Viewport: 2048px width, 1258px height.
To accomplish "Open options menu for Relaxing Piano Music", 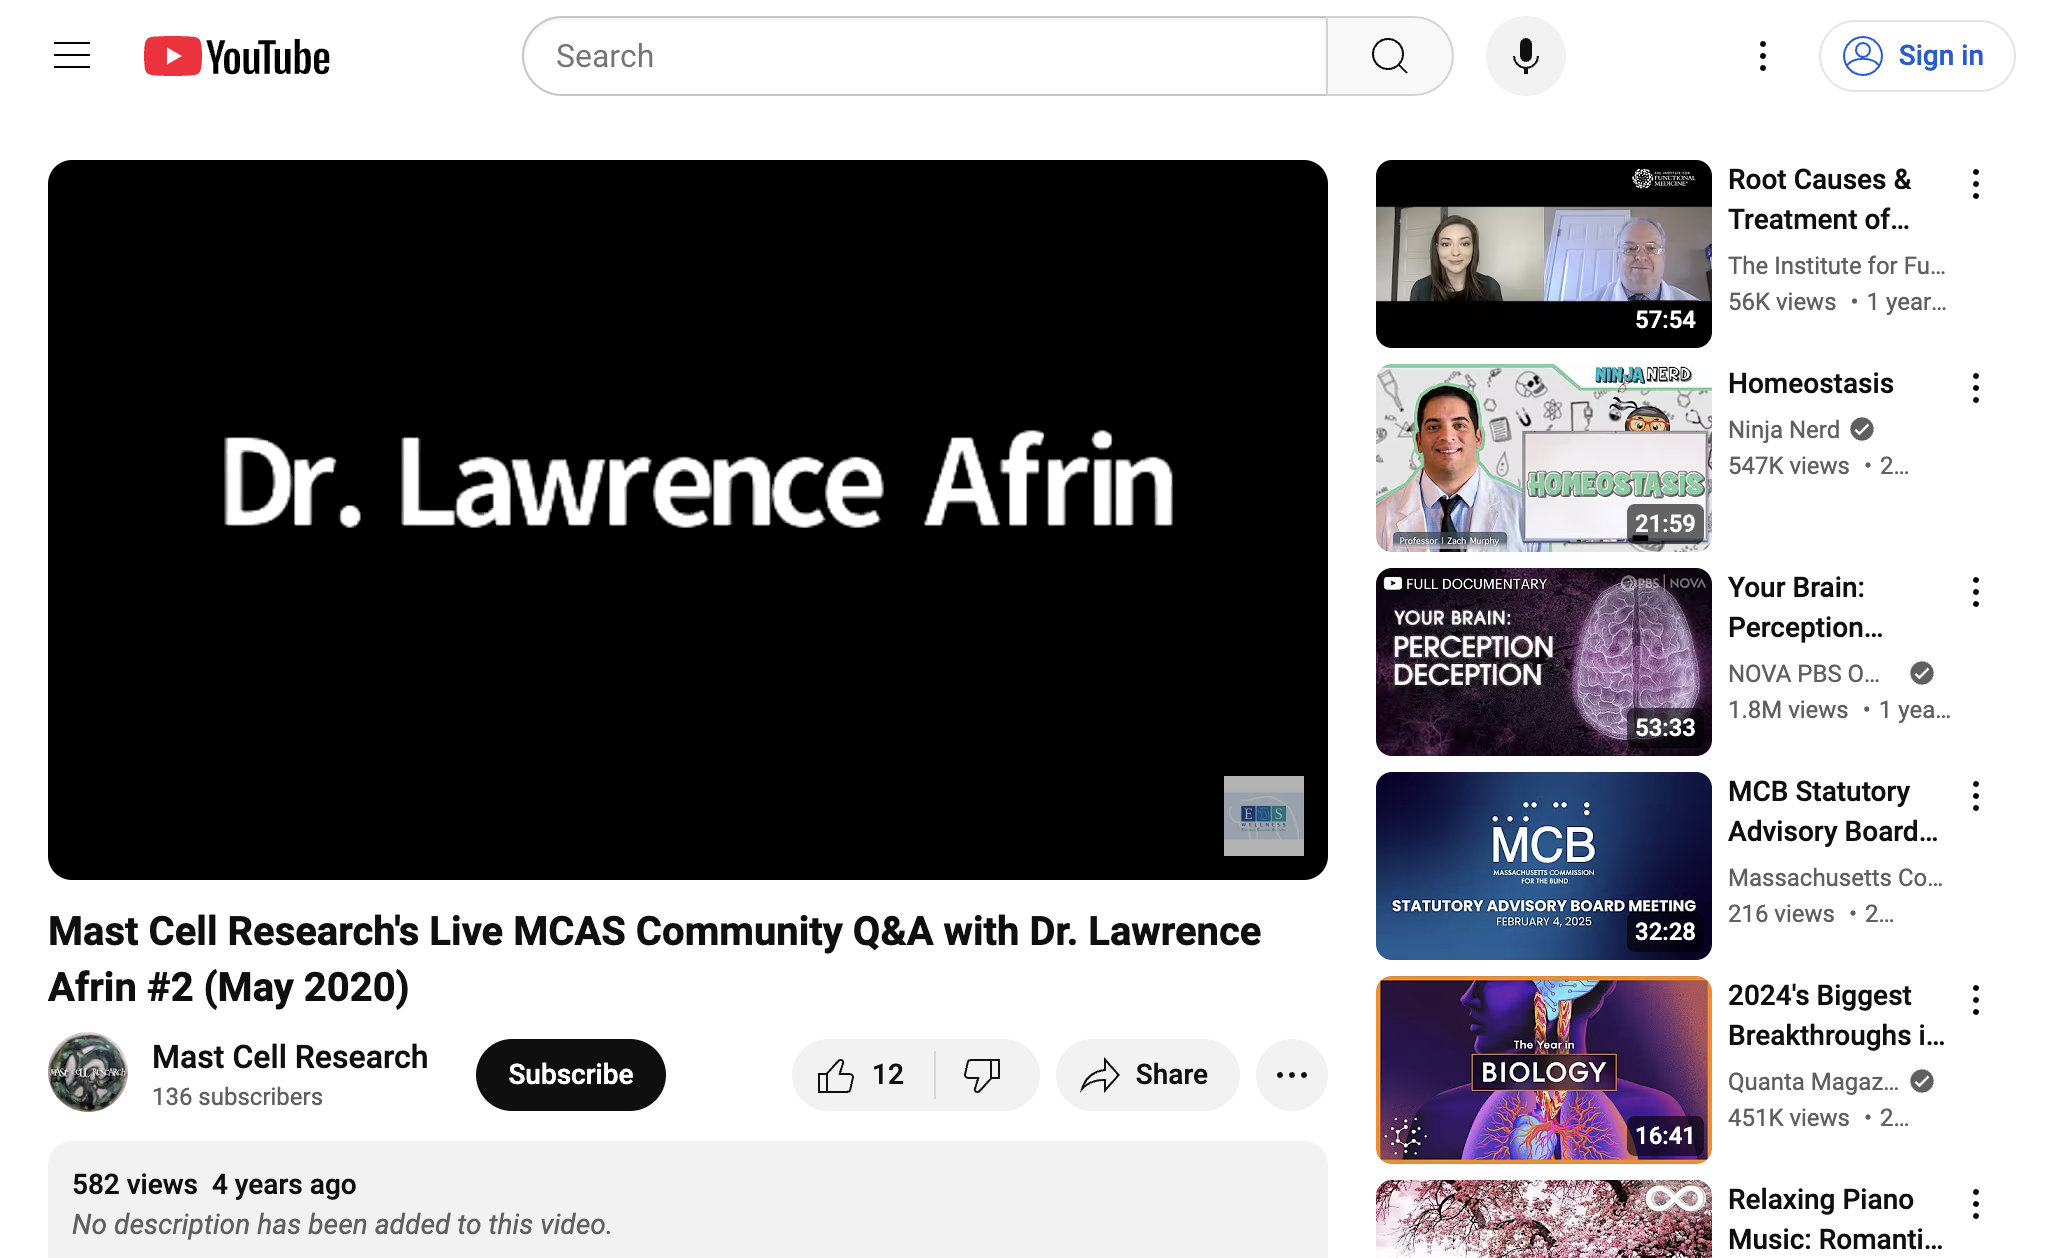I will click(x=1976, y=1204).
